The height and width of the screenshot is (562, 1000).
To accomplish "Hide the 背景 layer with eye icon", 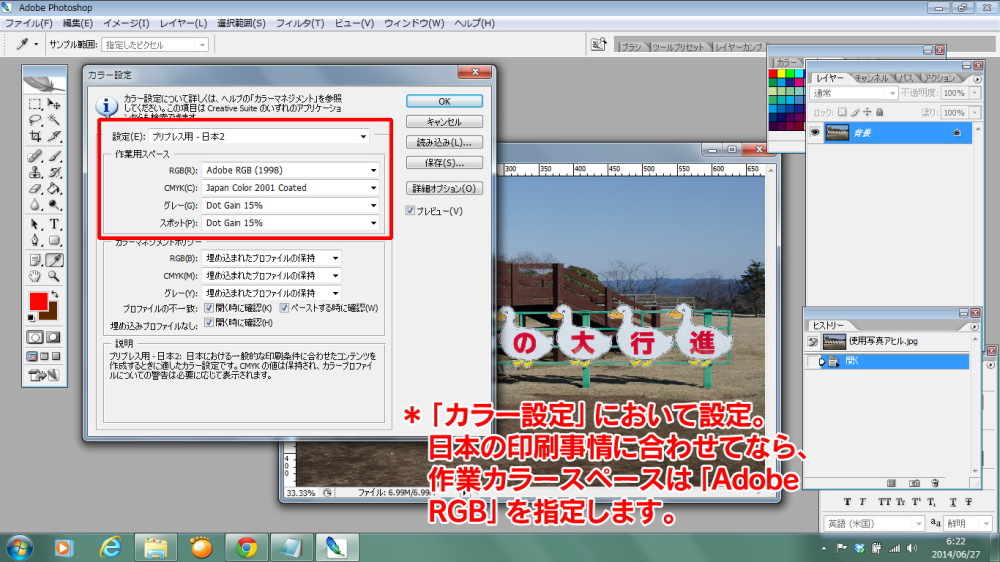I will (x=816, y=132).
